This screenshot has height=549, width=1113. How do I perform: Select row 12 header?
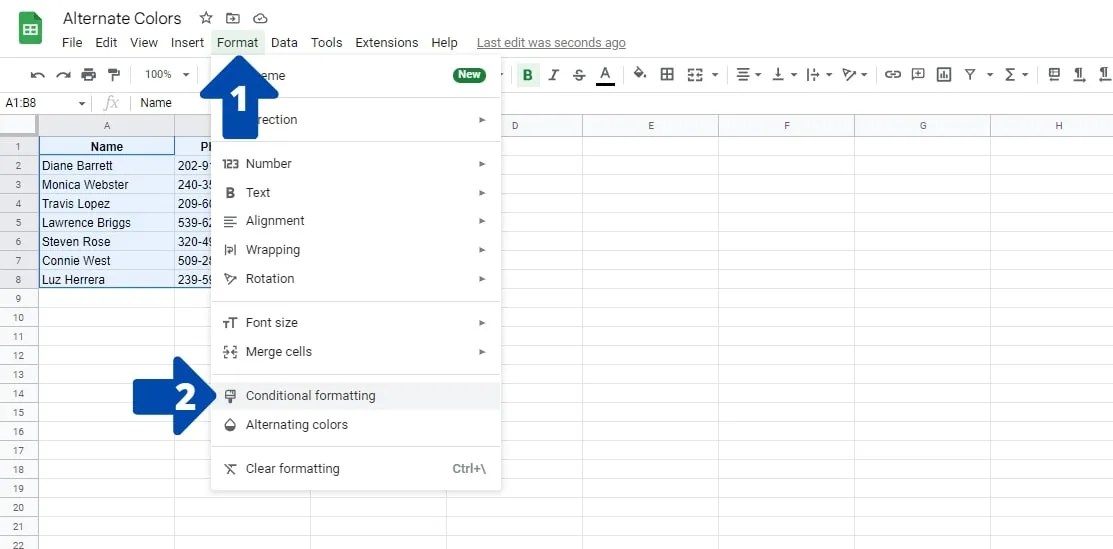coord(18,355)
